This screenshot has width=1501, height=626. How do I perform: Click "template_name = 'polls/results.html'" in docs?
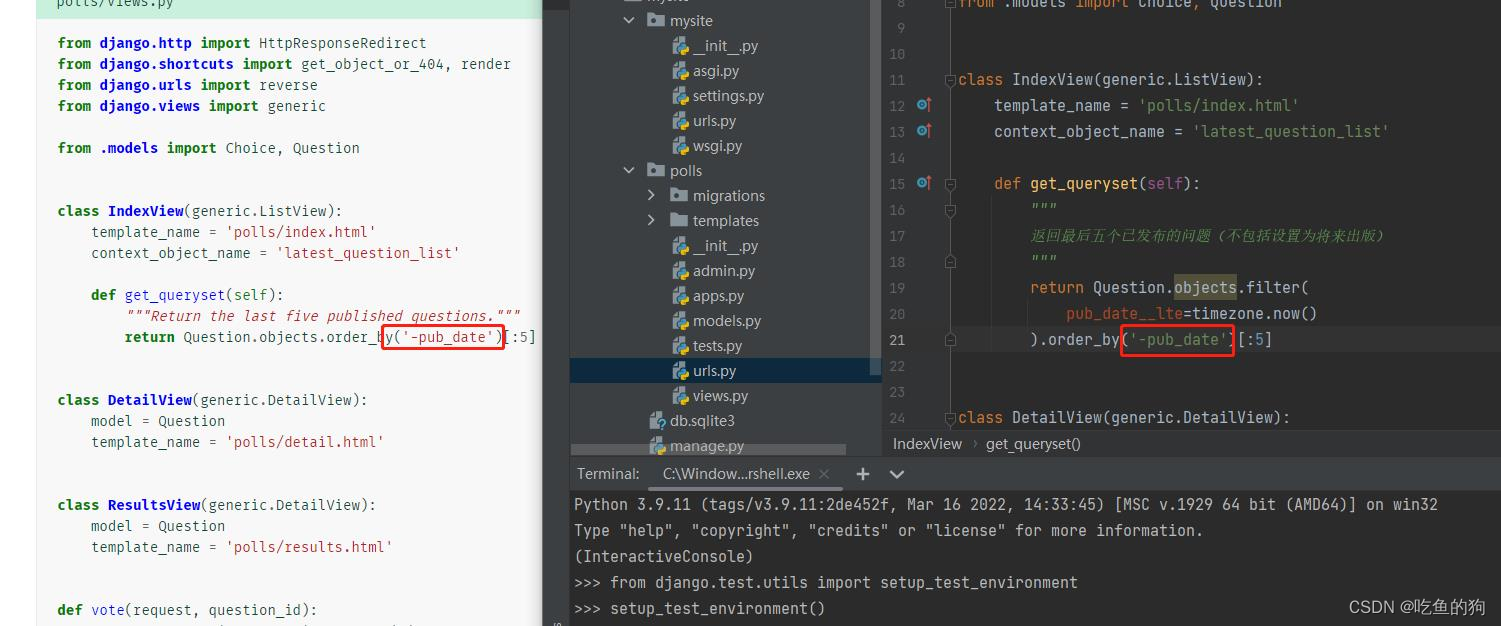point(241,547)
